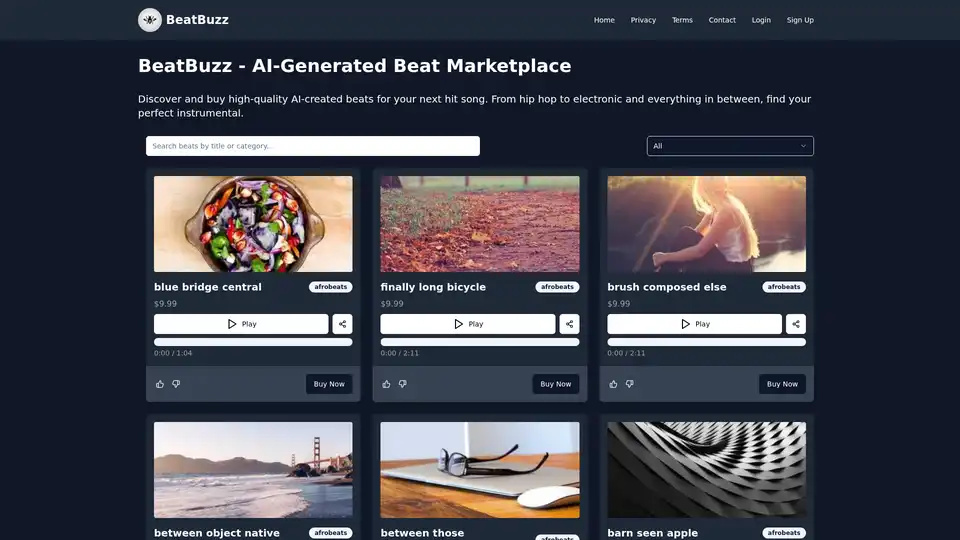
Task: Thumbs up brush composed else beat
Action: point(613,384)
